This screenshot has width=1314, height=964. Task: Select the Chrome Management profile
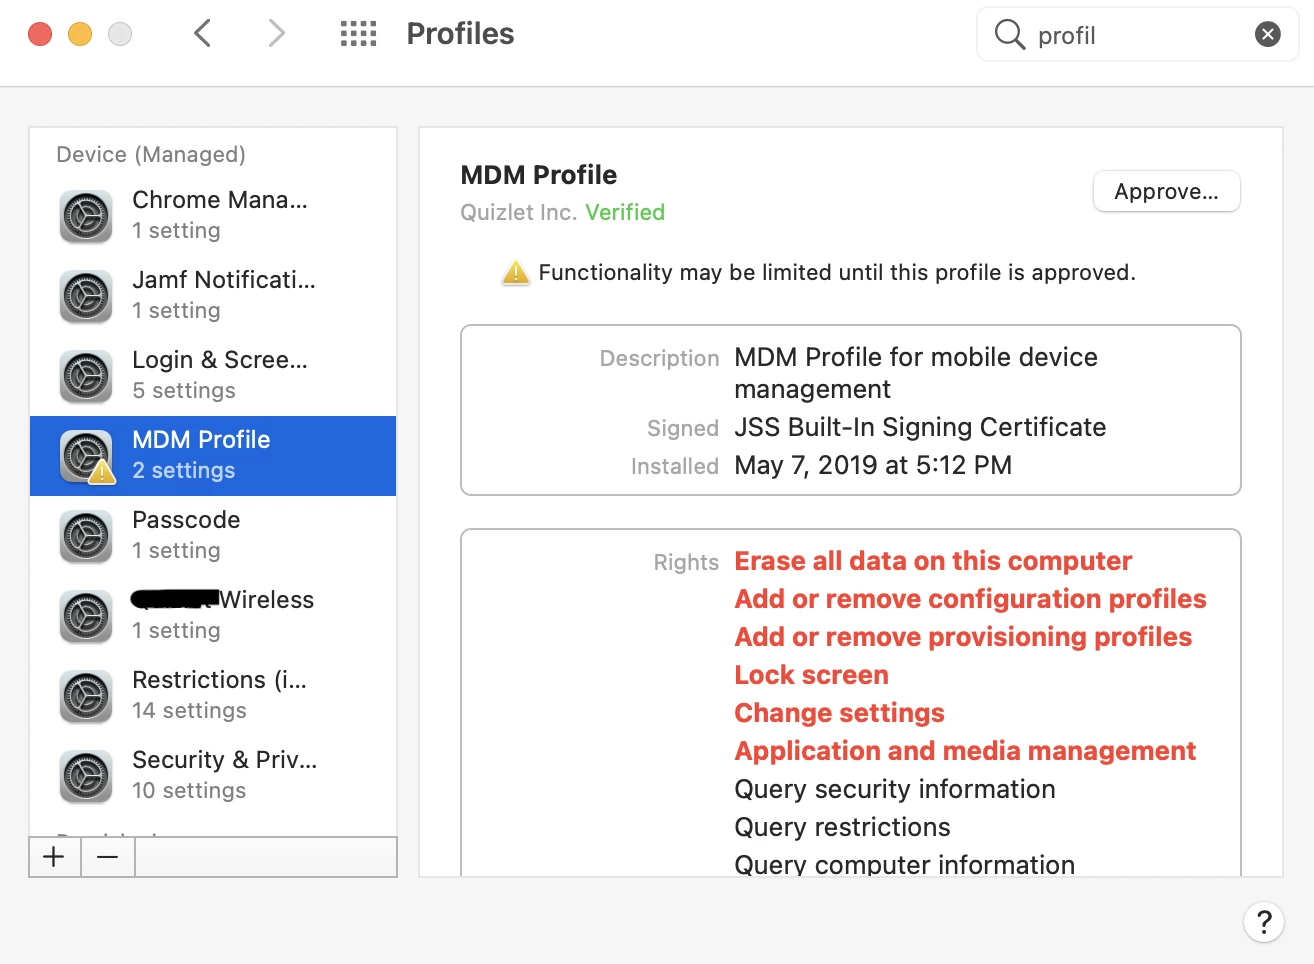[x=213, y=215]
